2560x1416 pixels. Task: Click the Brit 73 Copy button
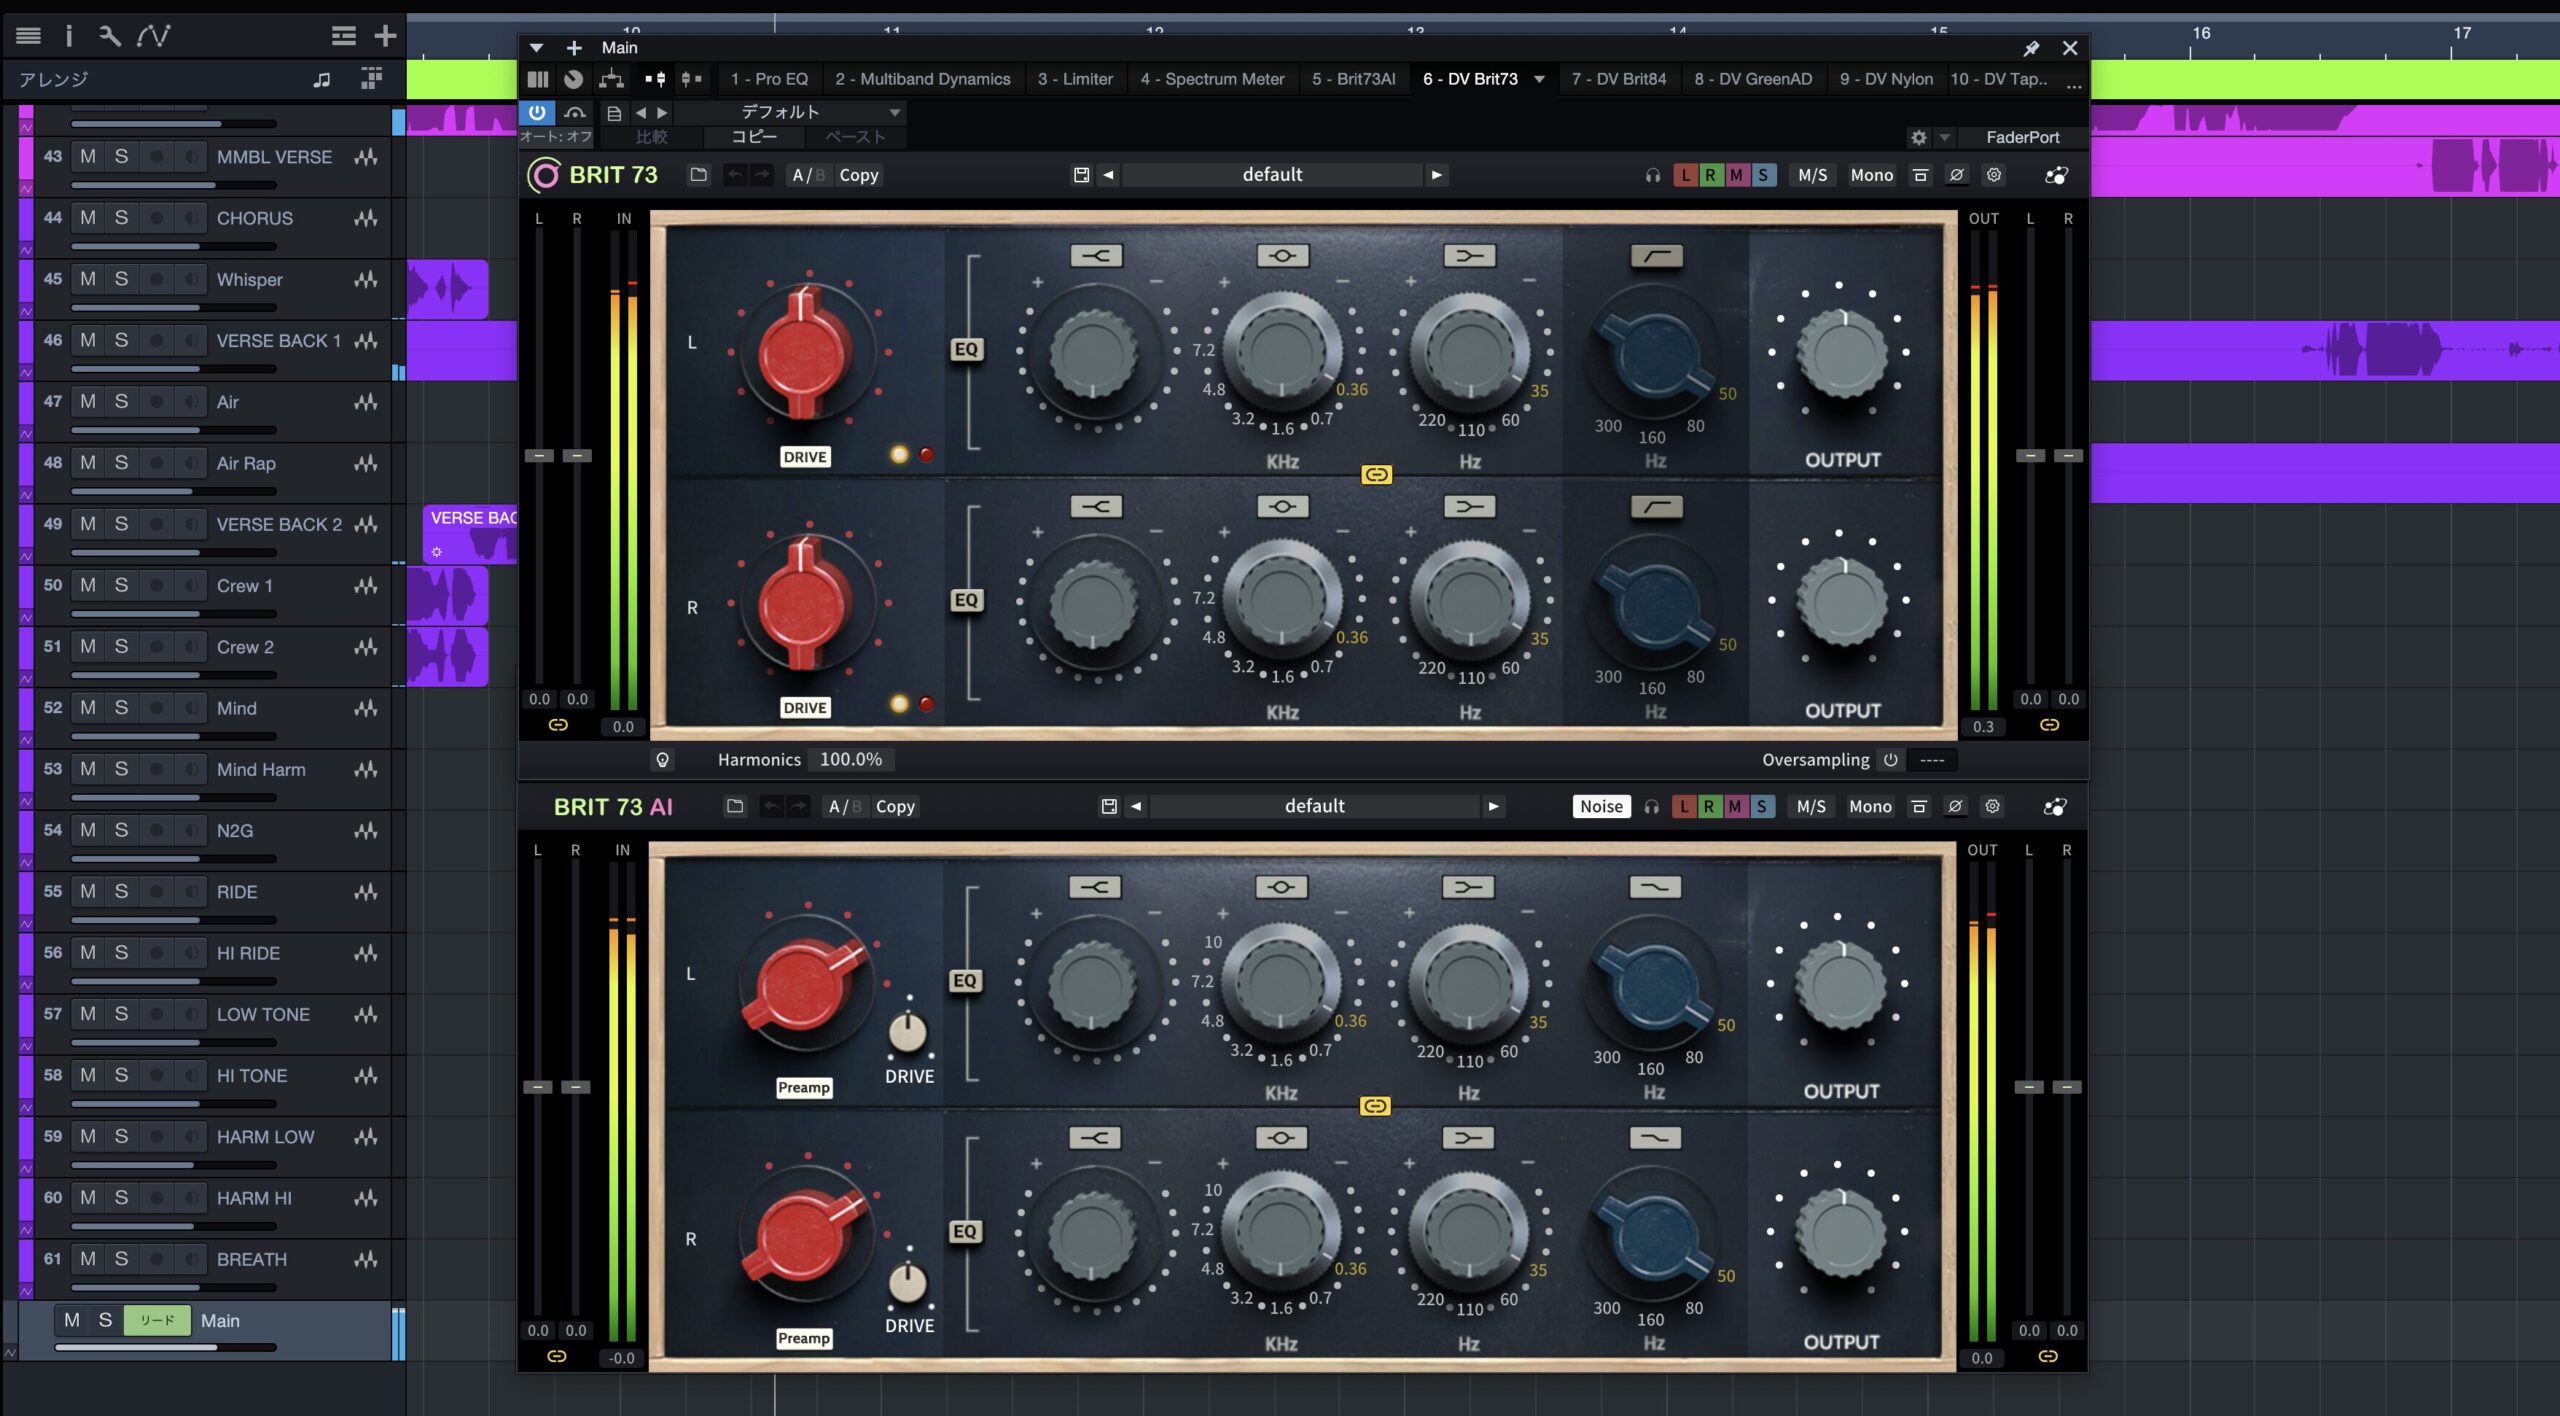point(859,175)
